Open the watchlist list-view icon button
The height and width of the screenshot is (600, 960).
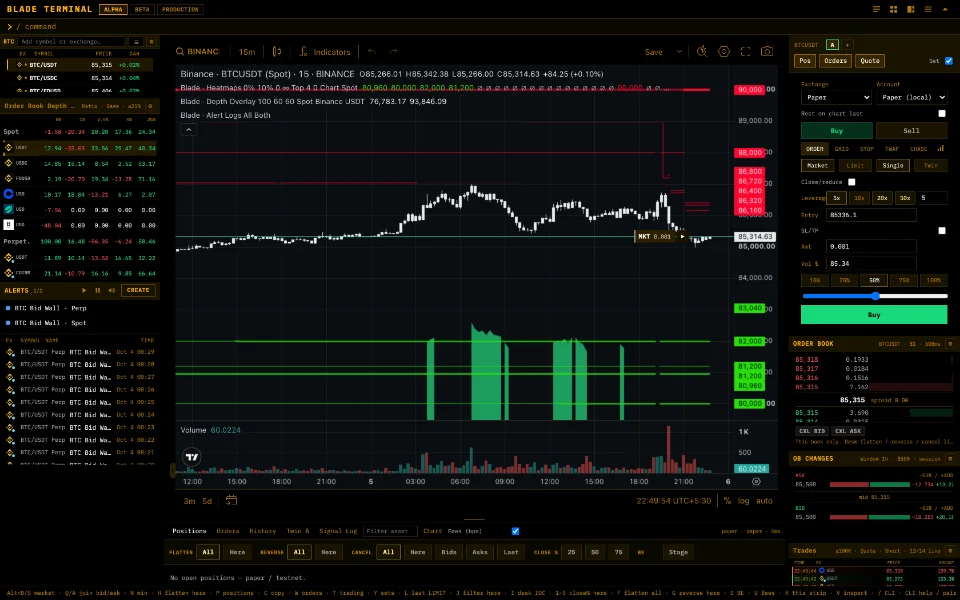click(135, 42)
